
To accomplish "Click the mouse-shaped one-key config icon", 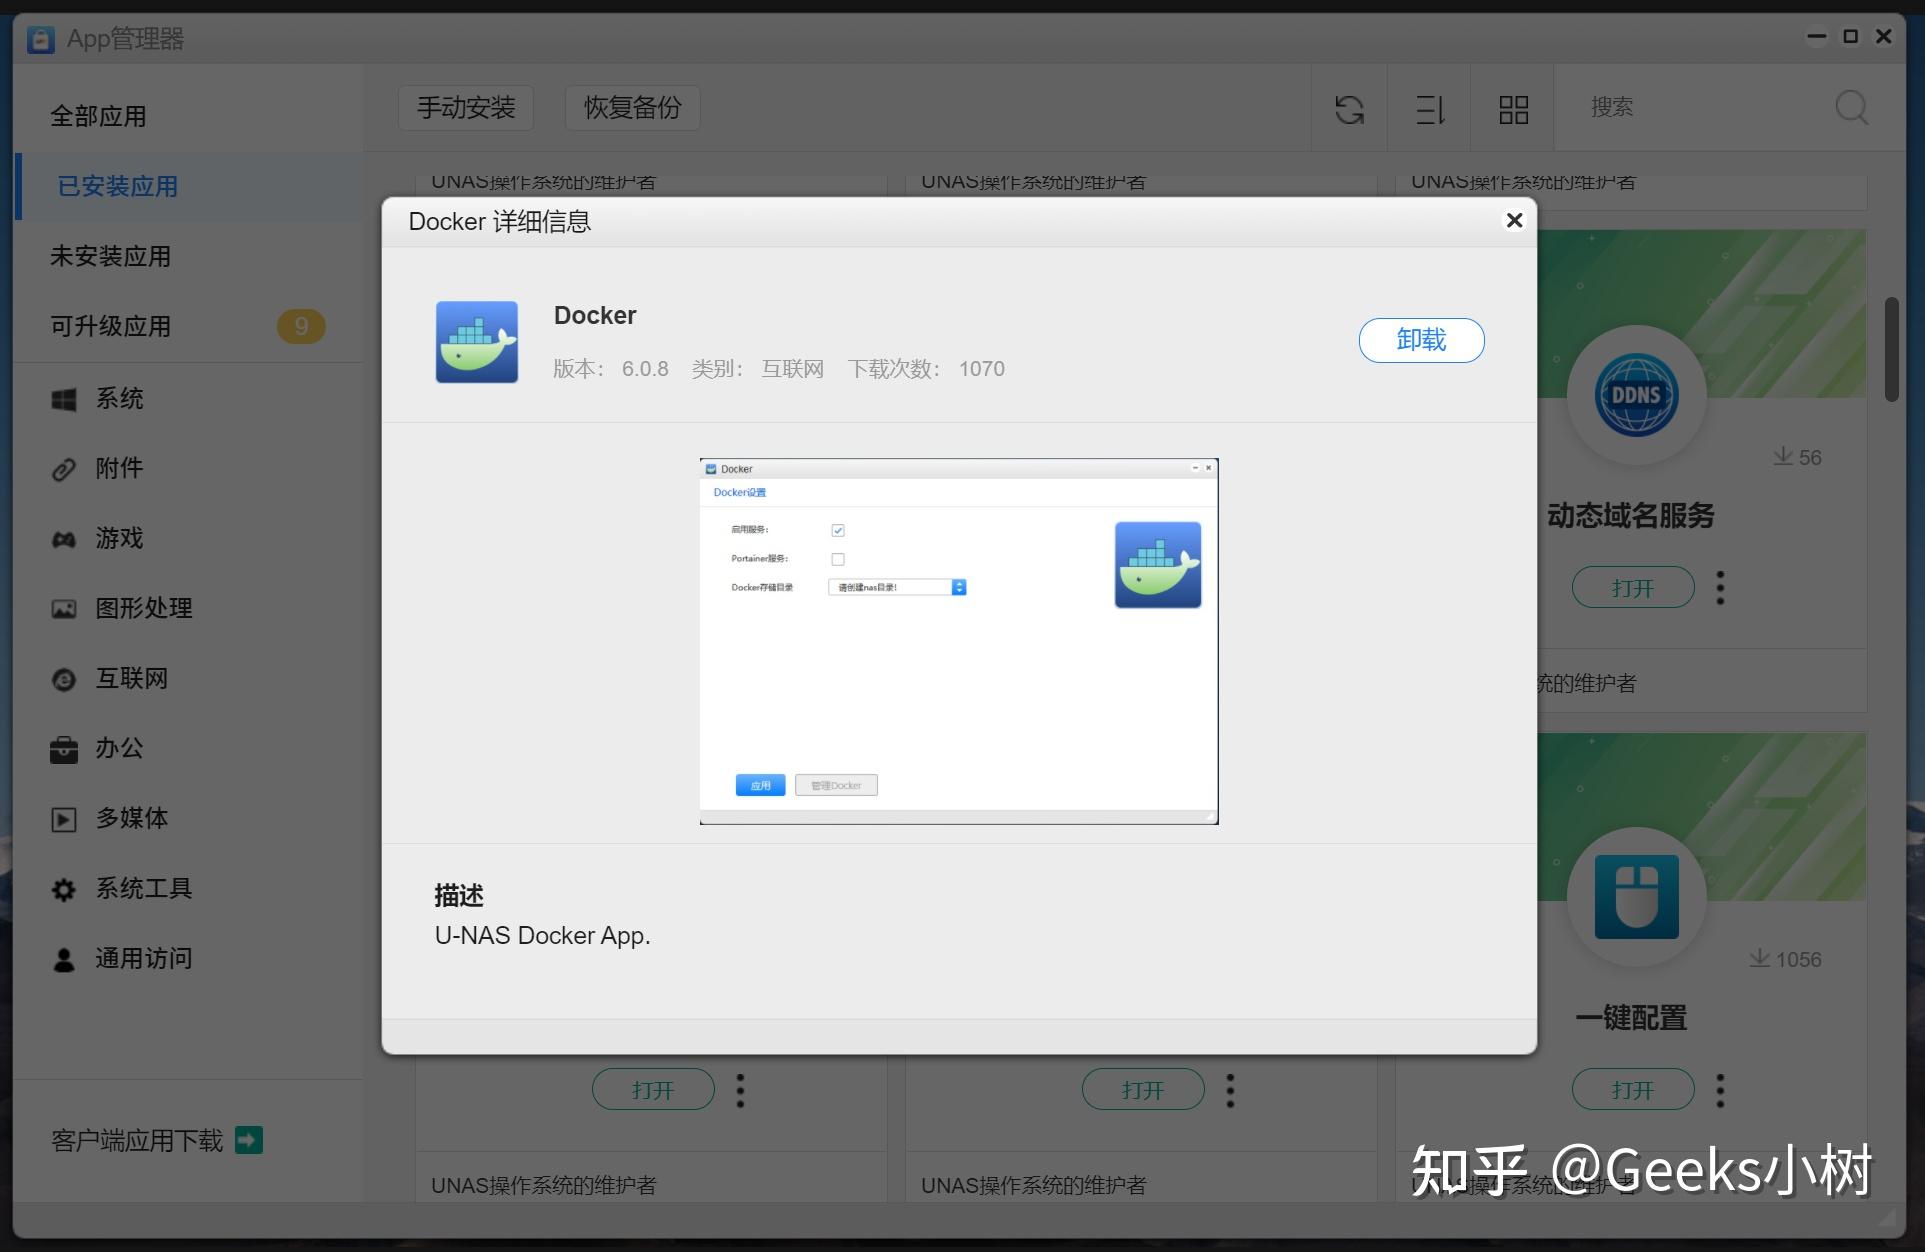I will tap(1636, 897).
